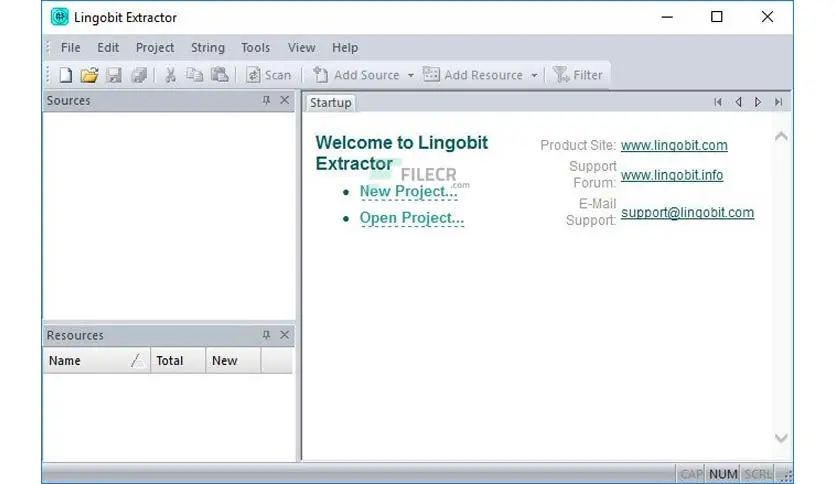This screenshot has height=484, width=836.
Task: Click the startup page scrollbar down arrow
Action: pyautogui.click(x=781, y=438)
